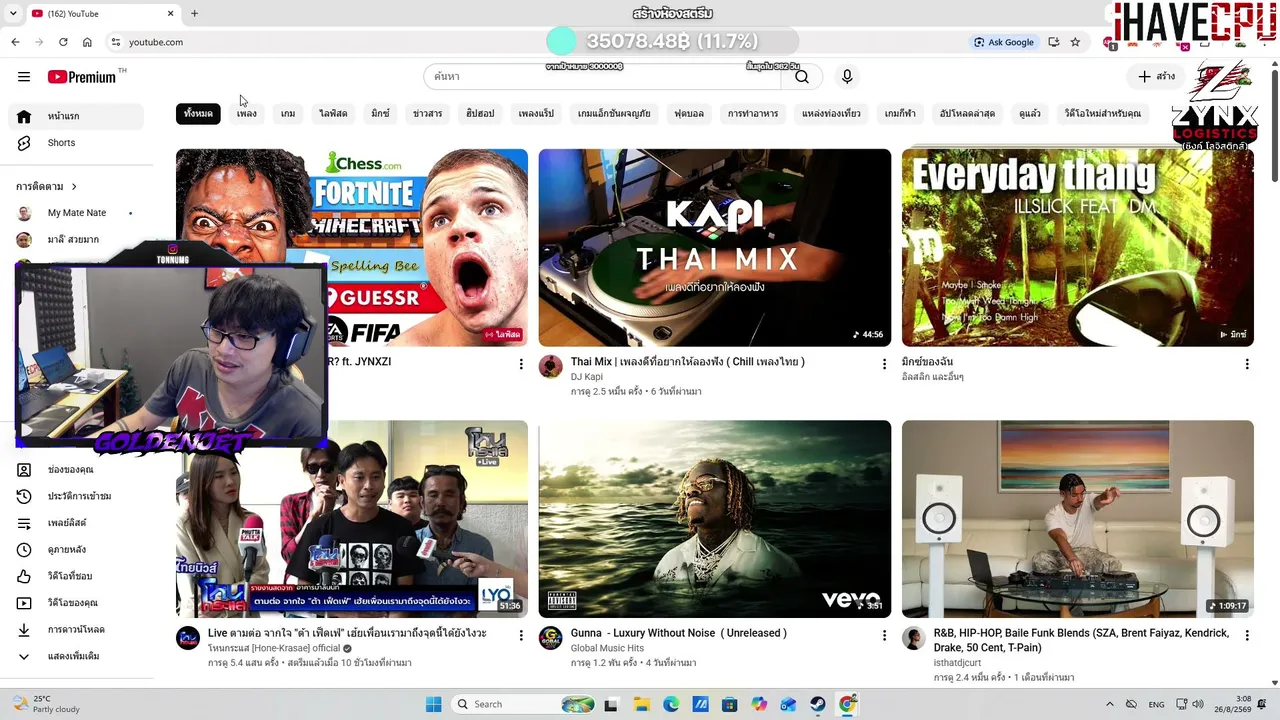Click the Windows taskbar Search box
This screenshot has height=720, width=1280.
(524, 704)
